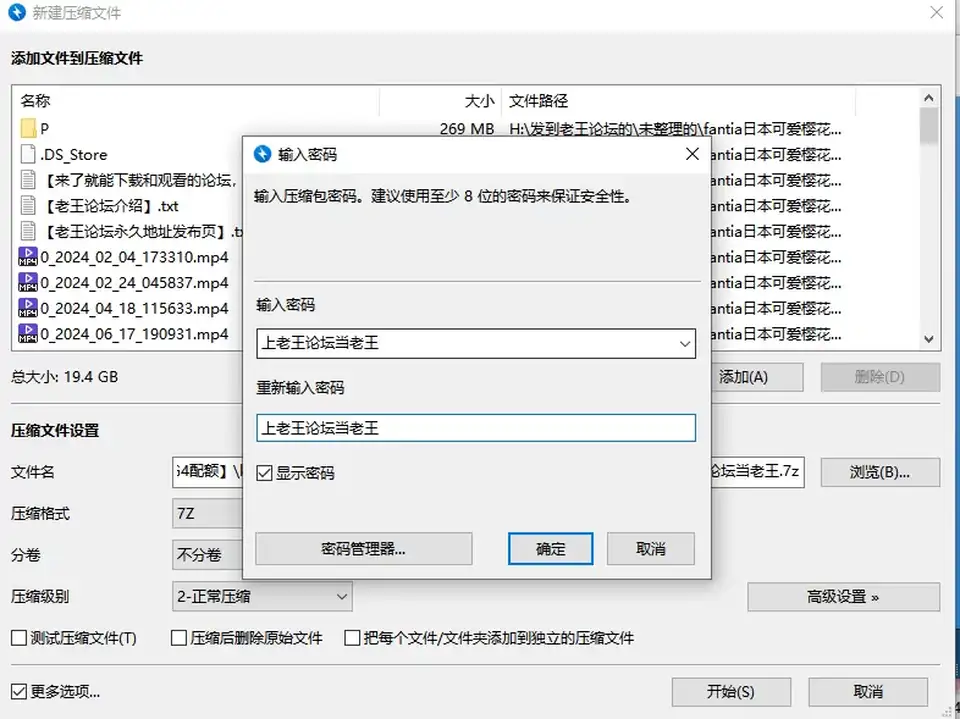Image resolution: width=960 pixels, height=719 pixels.
Task: Click the 重新输入密码 input field
Action: click(476, 427)
